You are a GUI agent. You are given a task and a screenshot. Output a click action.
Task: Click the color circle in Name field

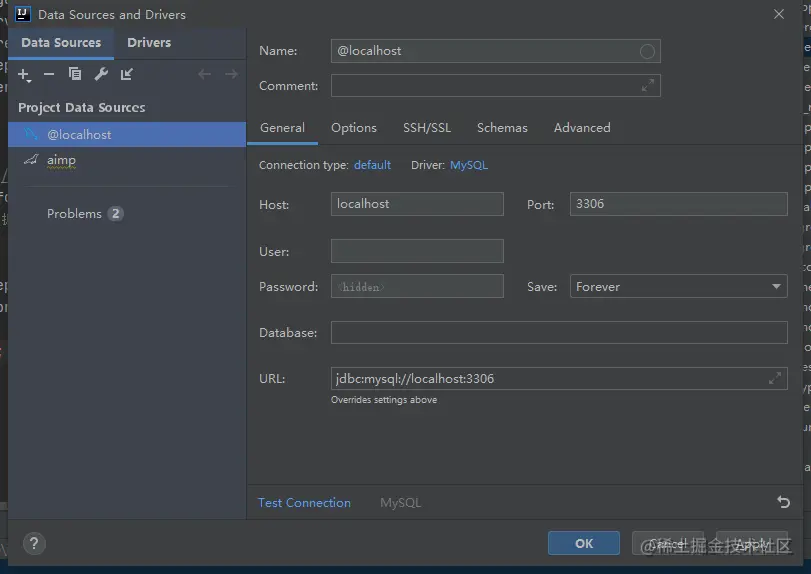click(647, 51)
